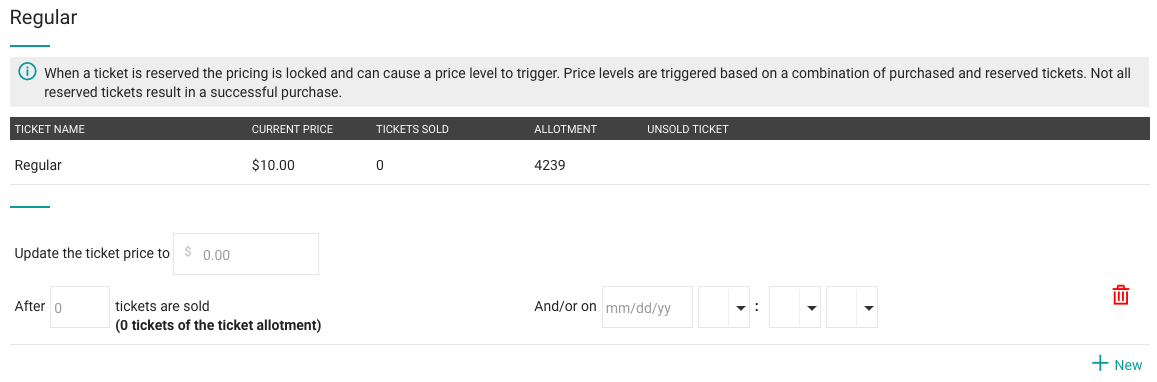Click the 4239 allotment value
Viewport: 1157px width, 382px height.
click(550, 166)
